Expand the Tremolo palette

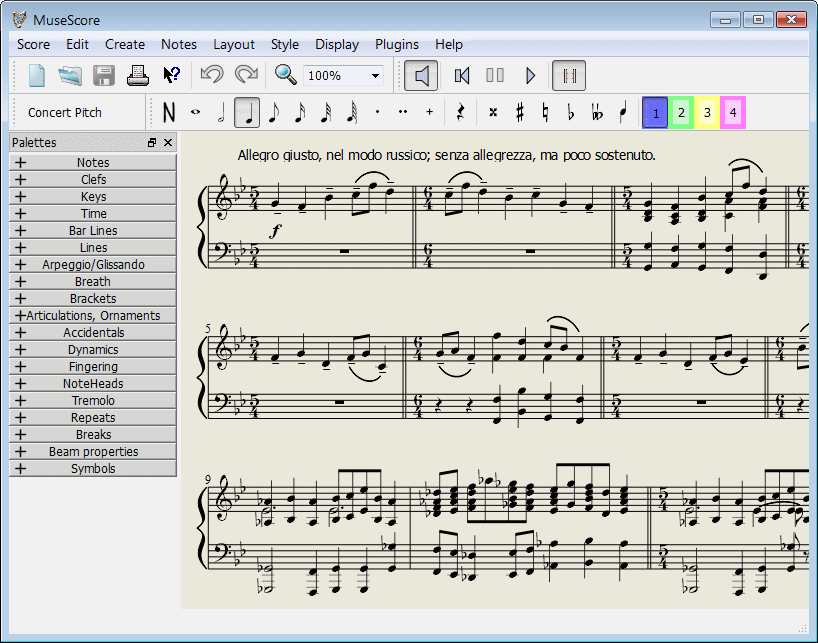pos(93,401)
